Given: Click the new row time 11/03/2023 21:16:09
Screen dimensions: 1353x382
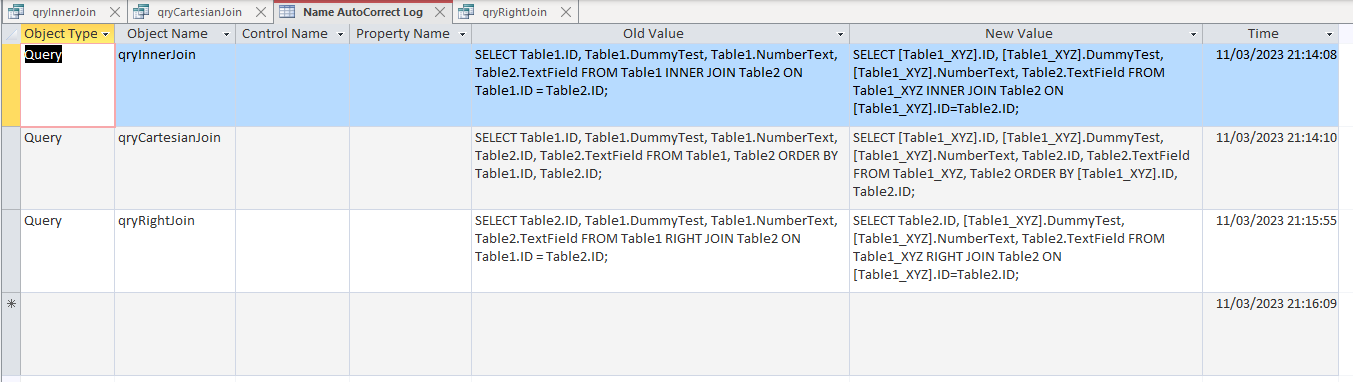Looking at the screenshot, I should click(1271, 334).
